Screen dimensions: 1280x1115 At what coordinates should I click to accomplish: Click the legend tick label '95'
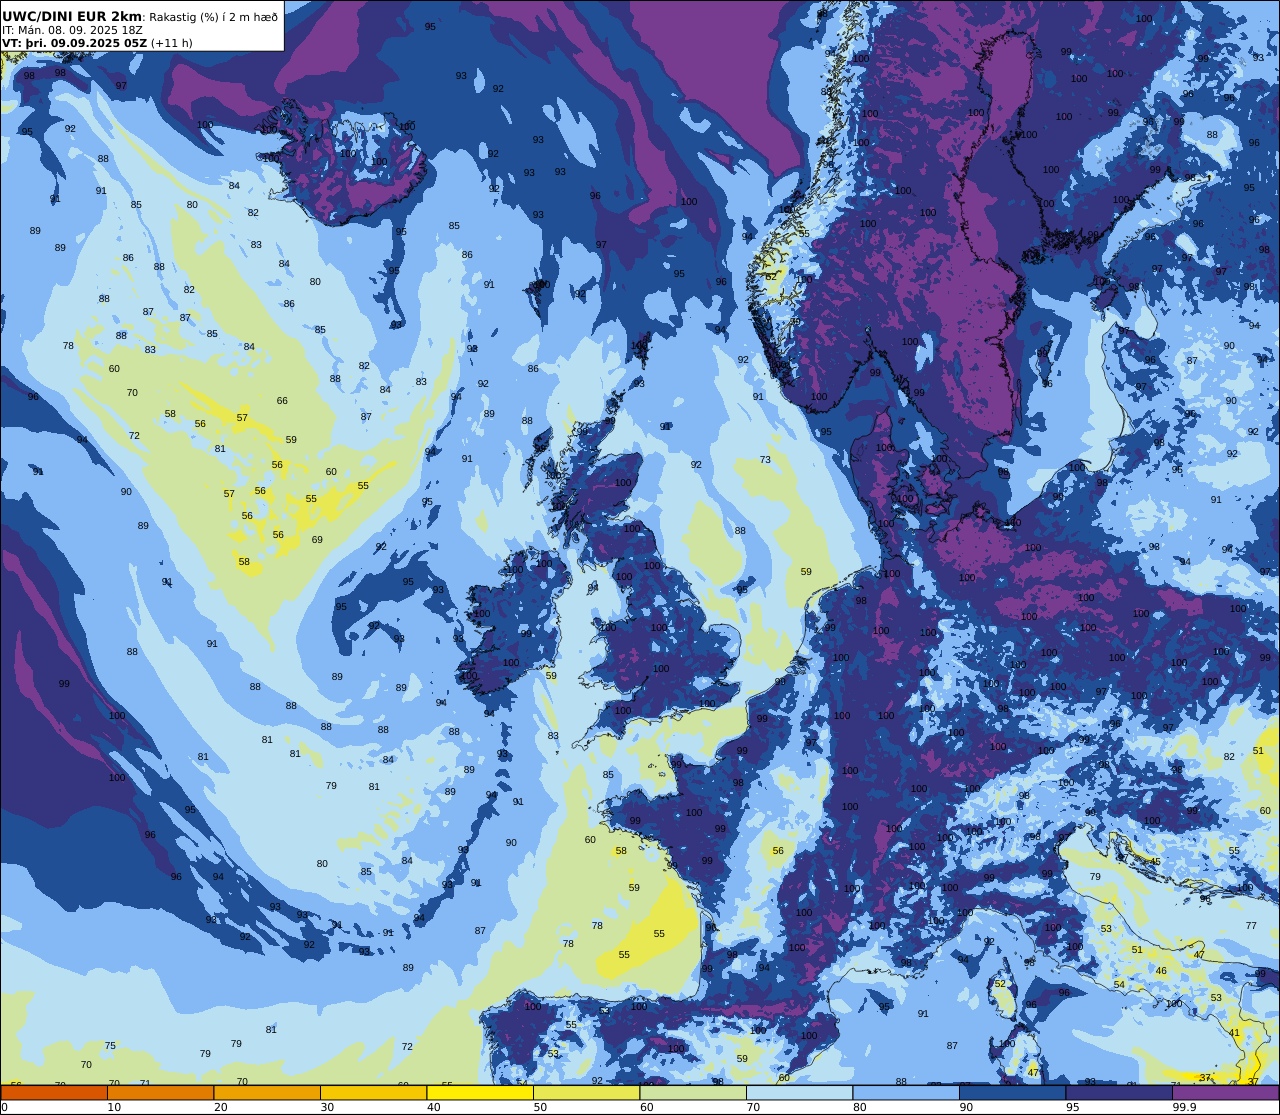tap(1073, 1107)
